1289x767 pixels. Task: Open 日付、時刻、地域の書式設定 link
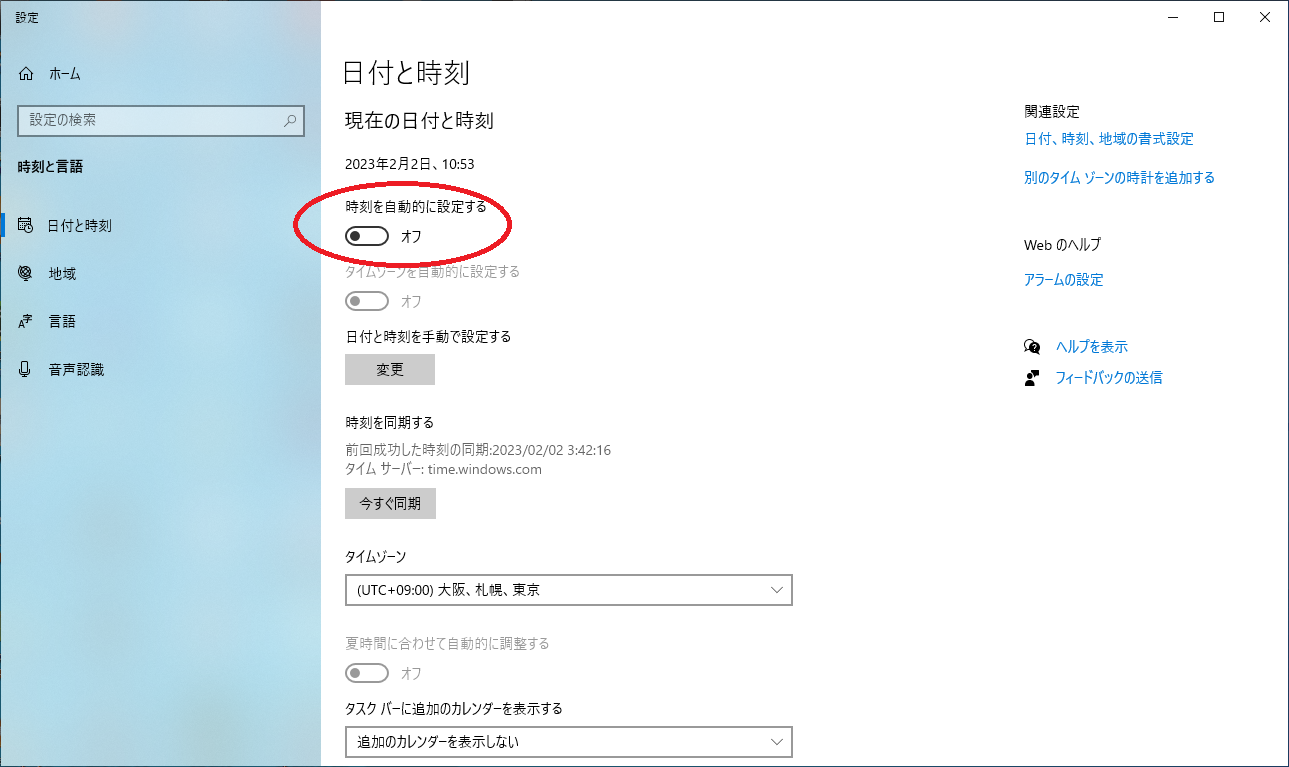click(x=1108, y=139)
